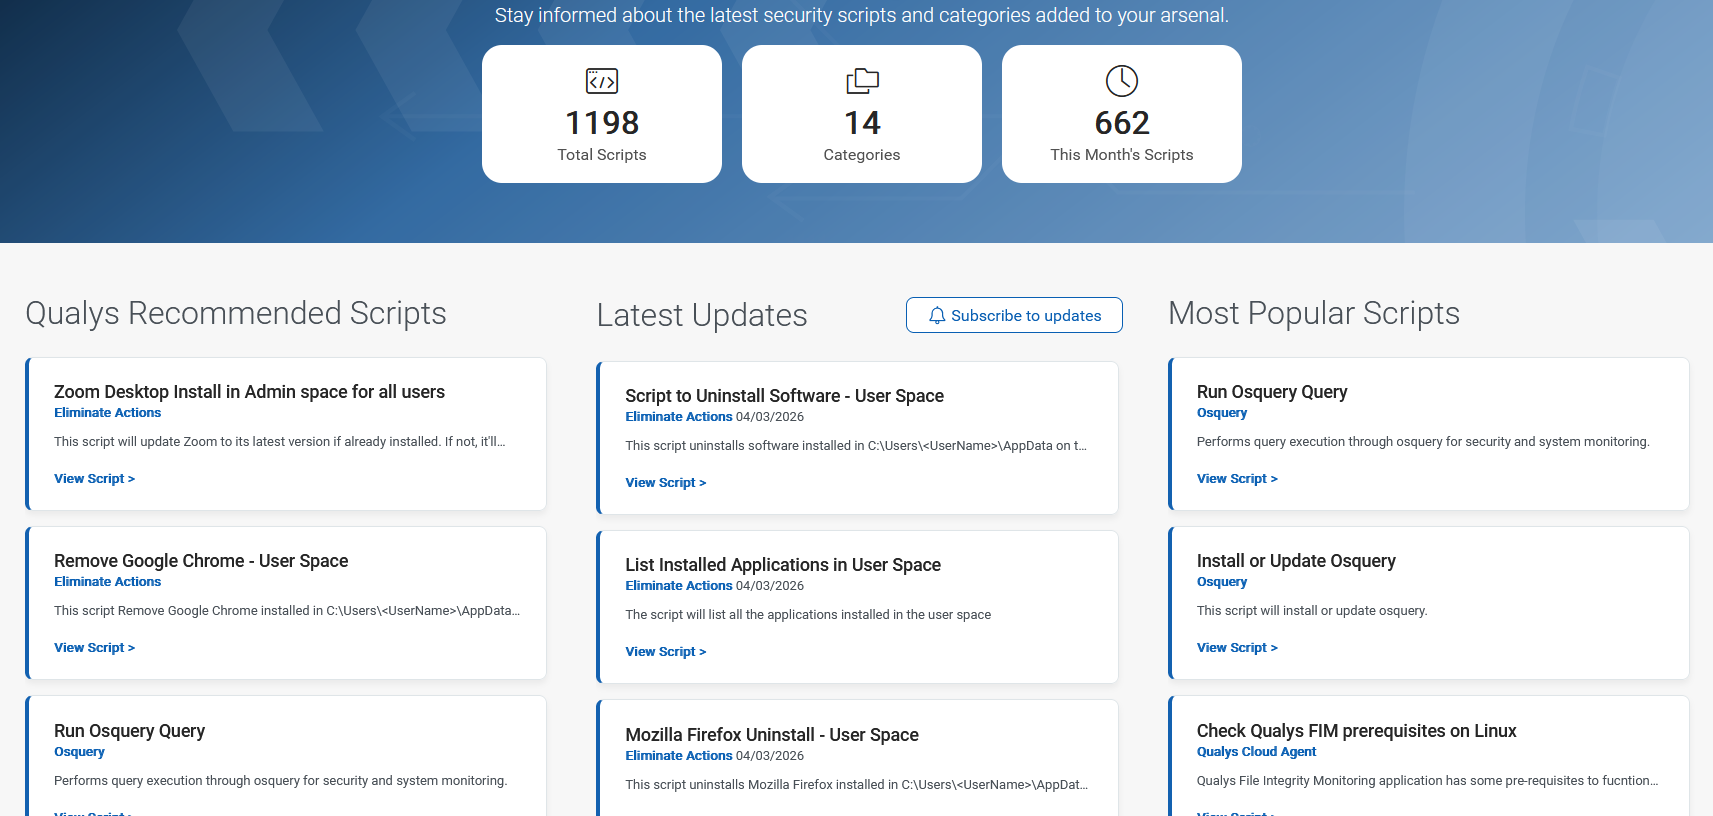
Task: View Script for List Installed Applications
Action: [665, 652]
